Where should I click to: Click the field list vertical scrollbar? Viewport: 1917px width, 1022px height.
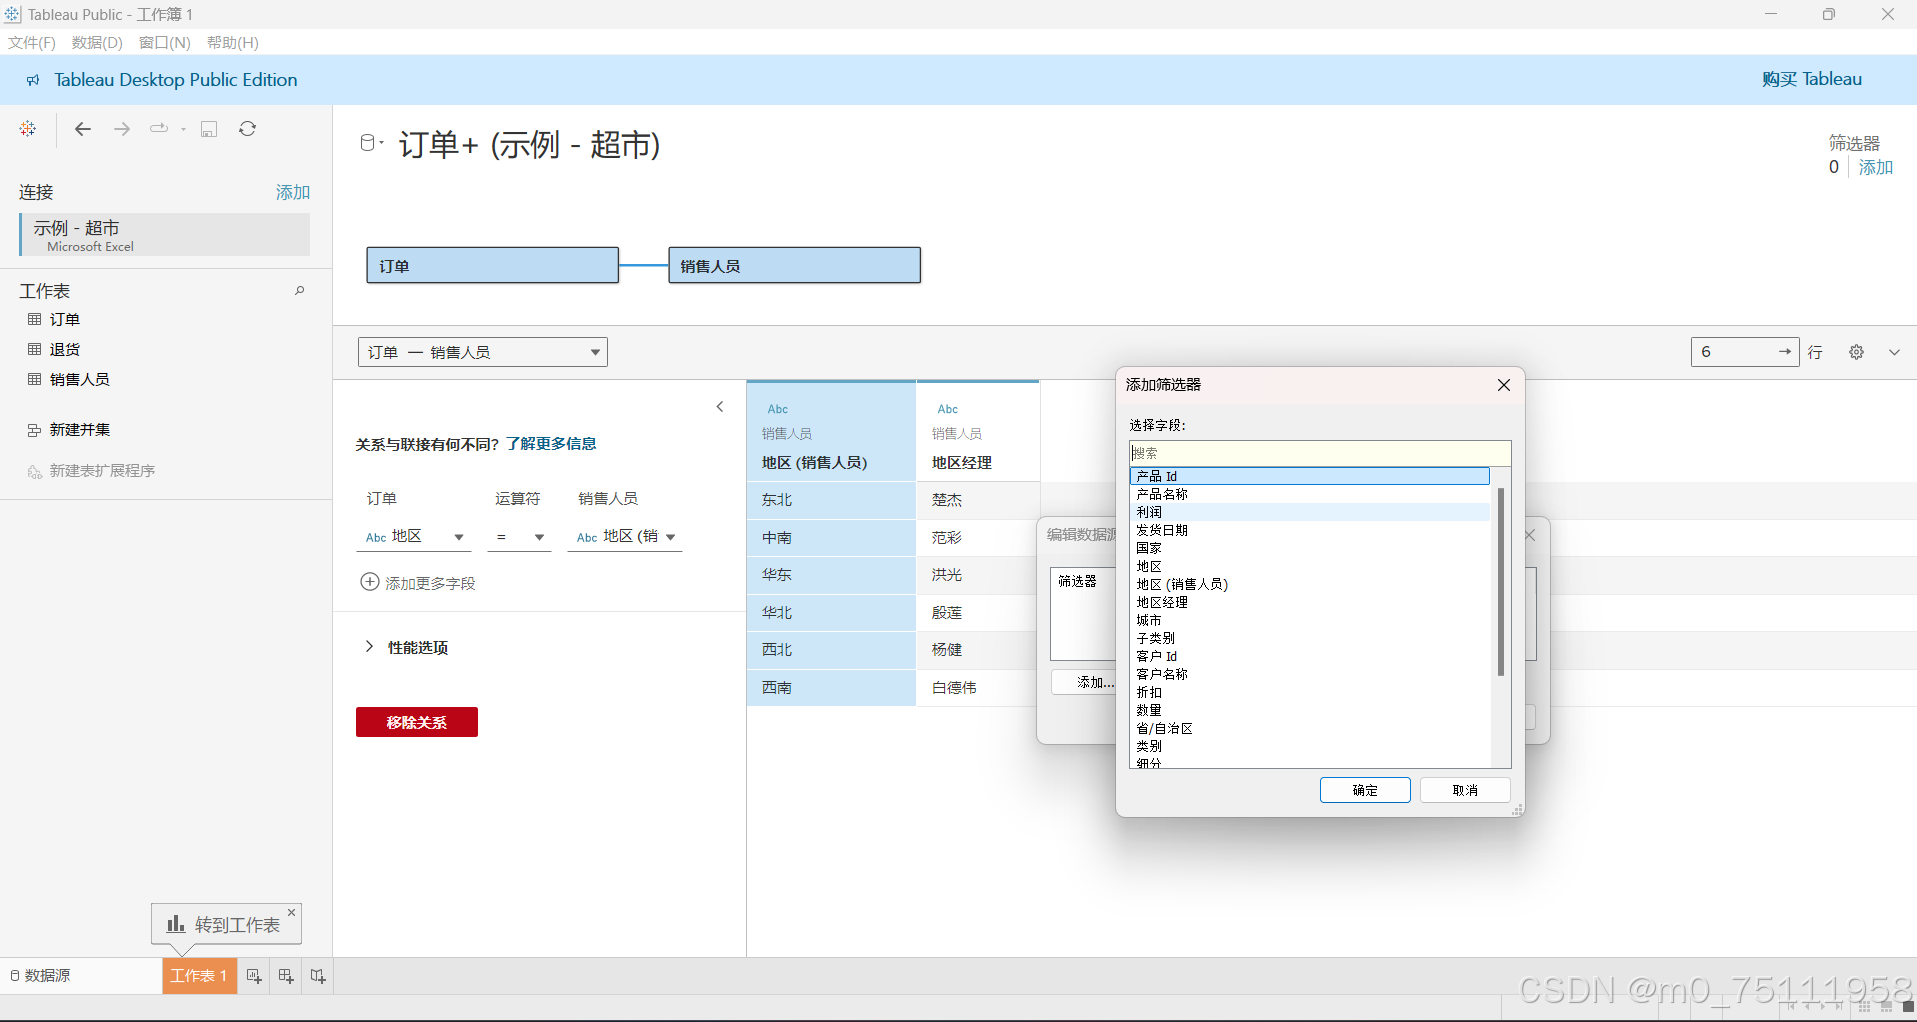[x=1501, y=582]
